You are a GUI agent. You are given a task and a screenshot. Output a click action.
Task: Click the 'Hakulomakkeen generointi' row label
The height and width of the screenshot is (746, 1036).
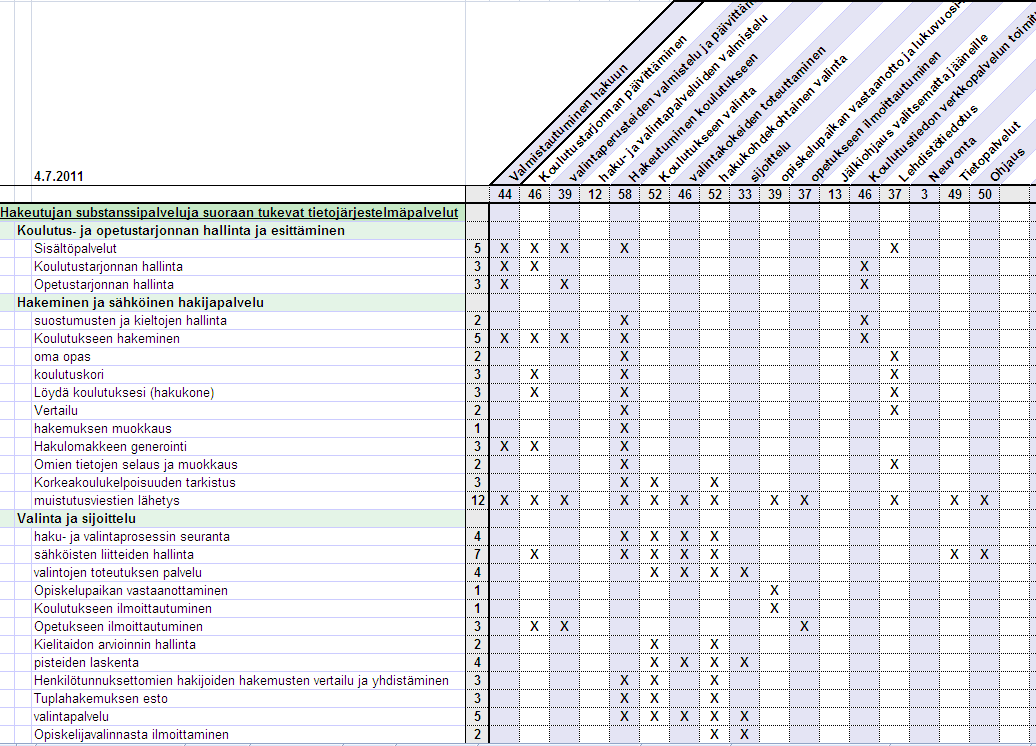110,446
